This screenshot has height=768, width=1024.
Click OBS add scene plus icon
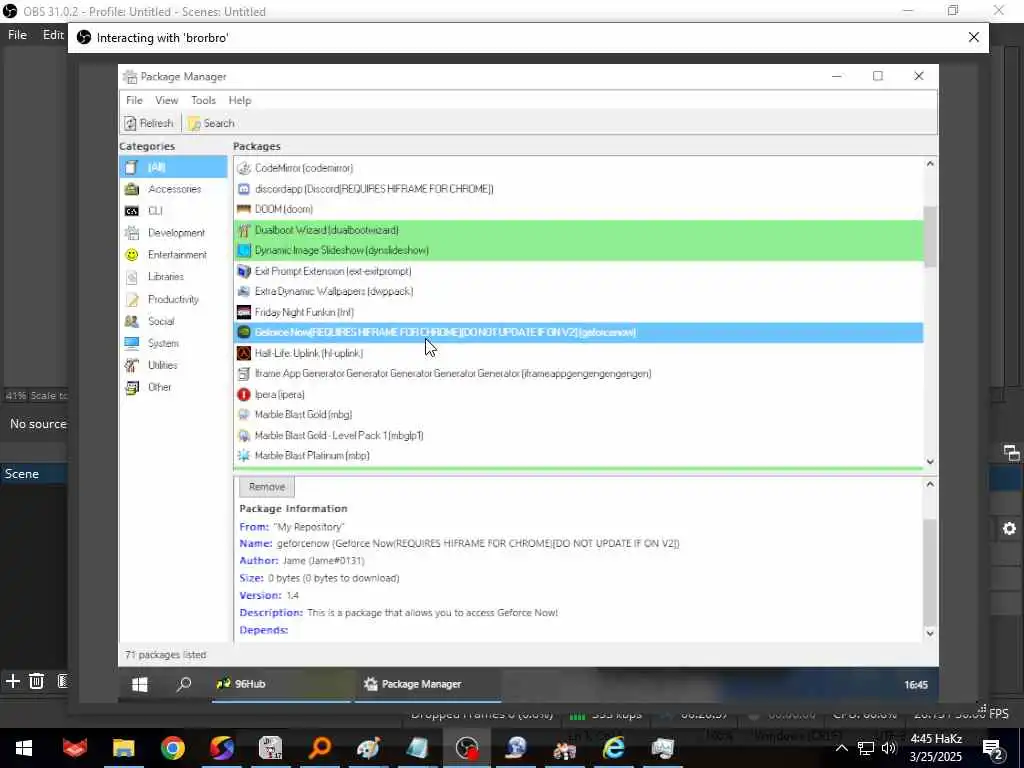[x=12, y=682]
